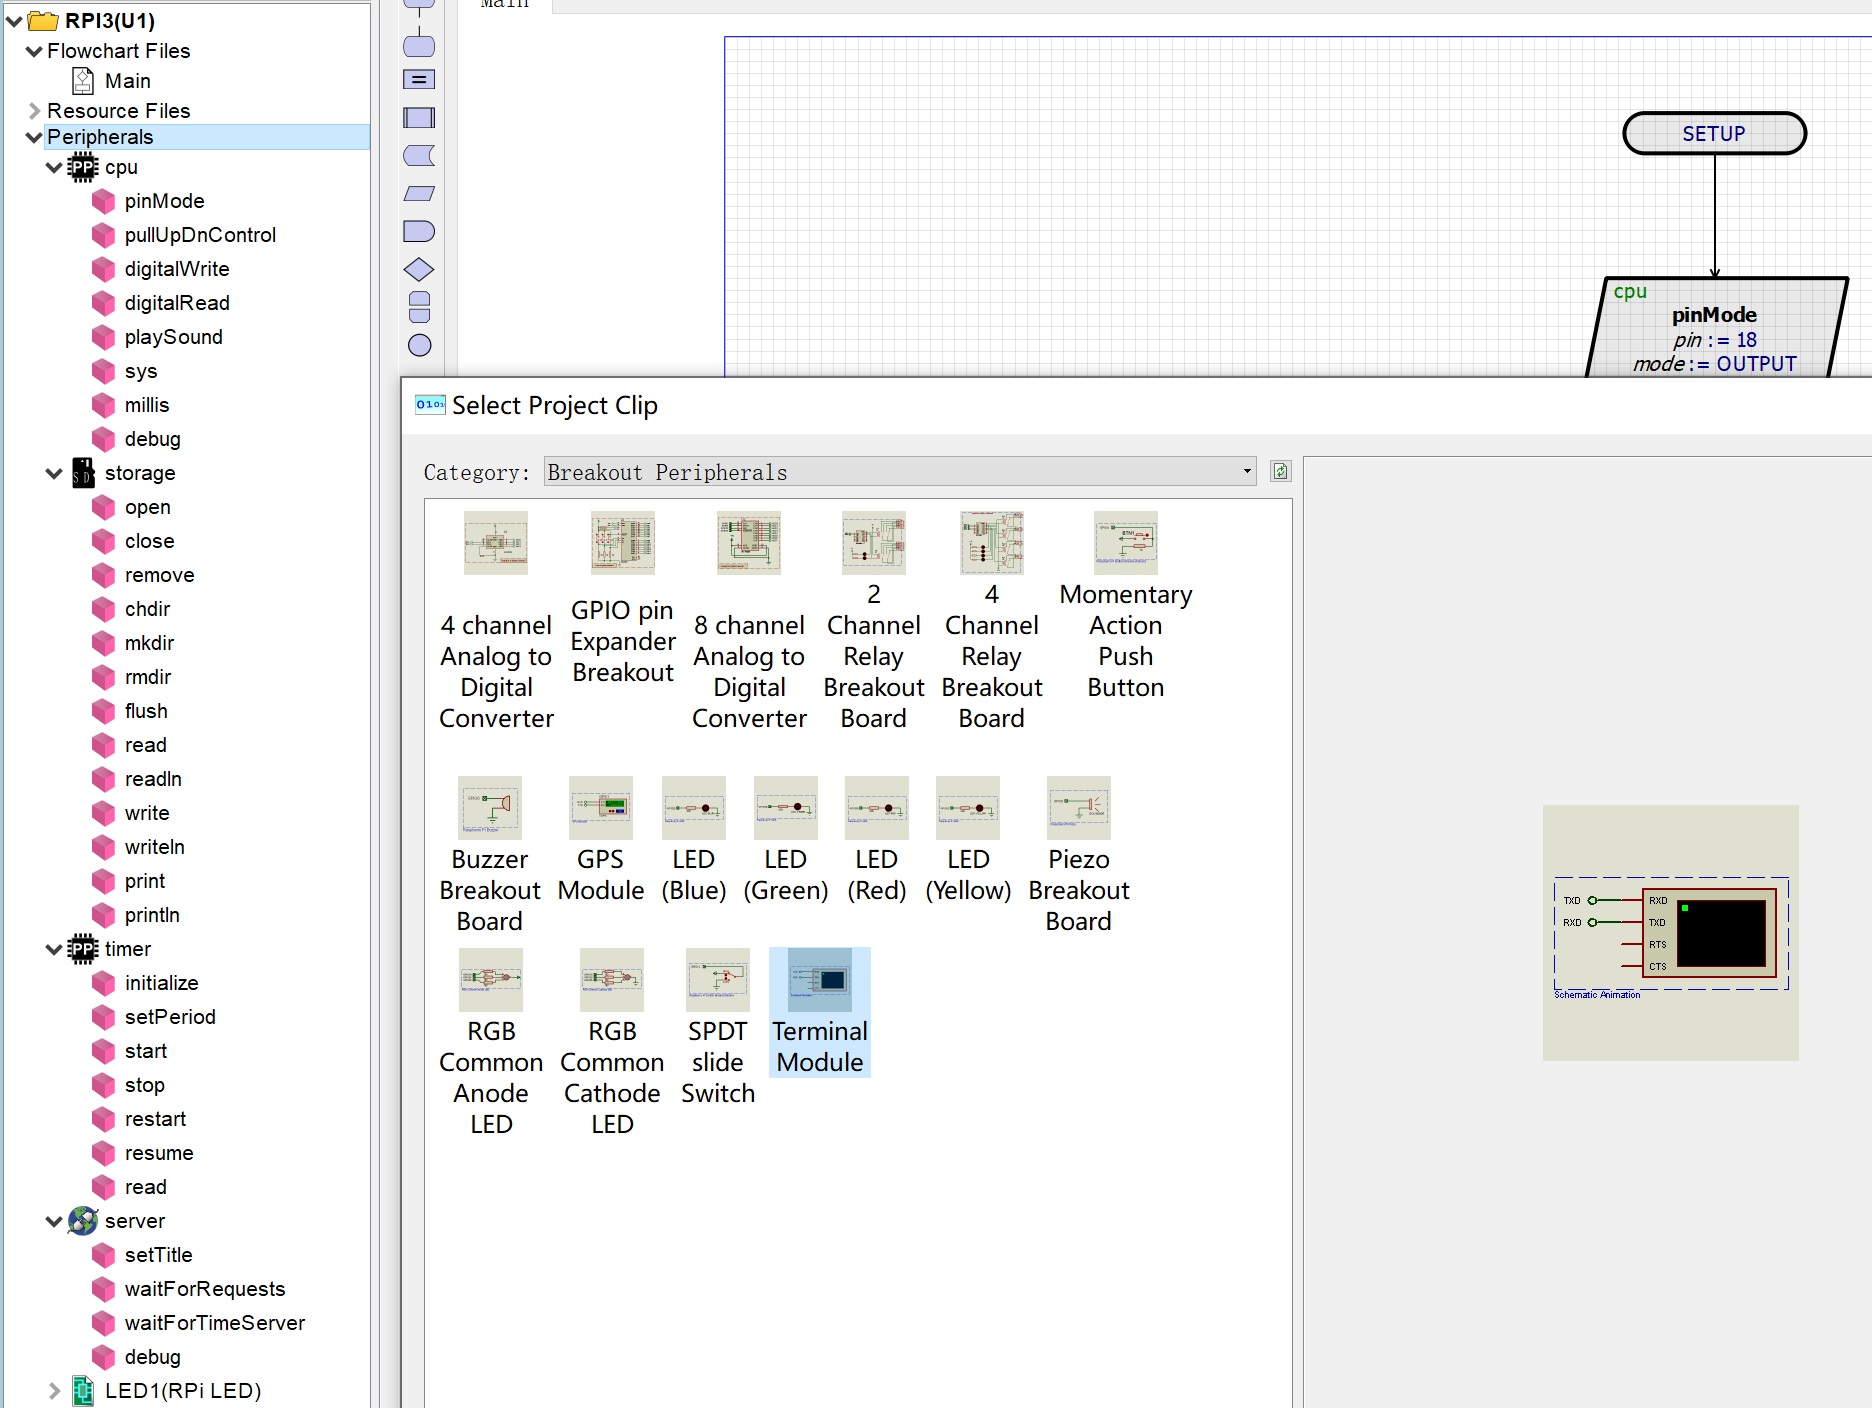Image resolution: width=1872 pixels, height=1408 pixels.
Task: Collapse the Peripherals node
Action: (34, 137)
